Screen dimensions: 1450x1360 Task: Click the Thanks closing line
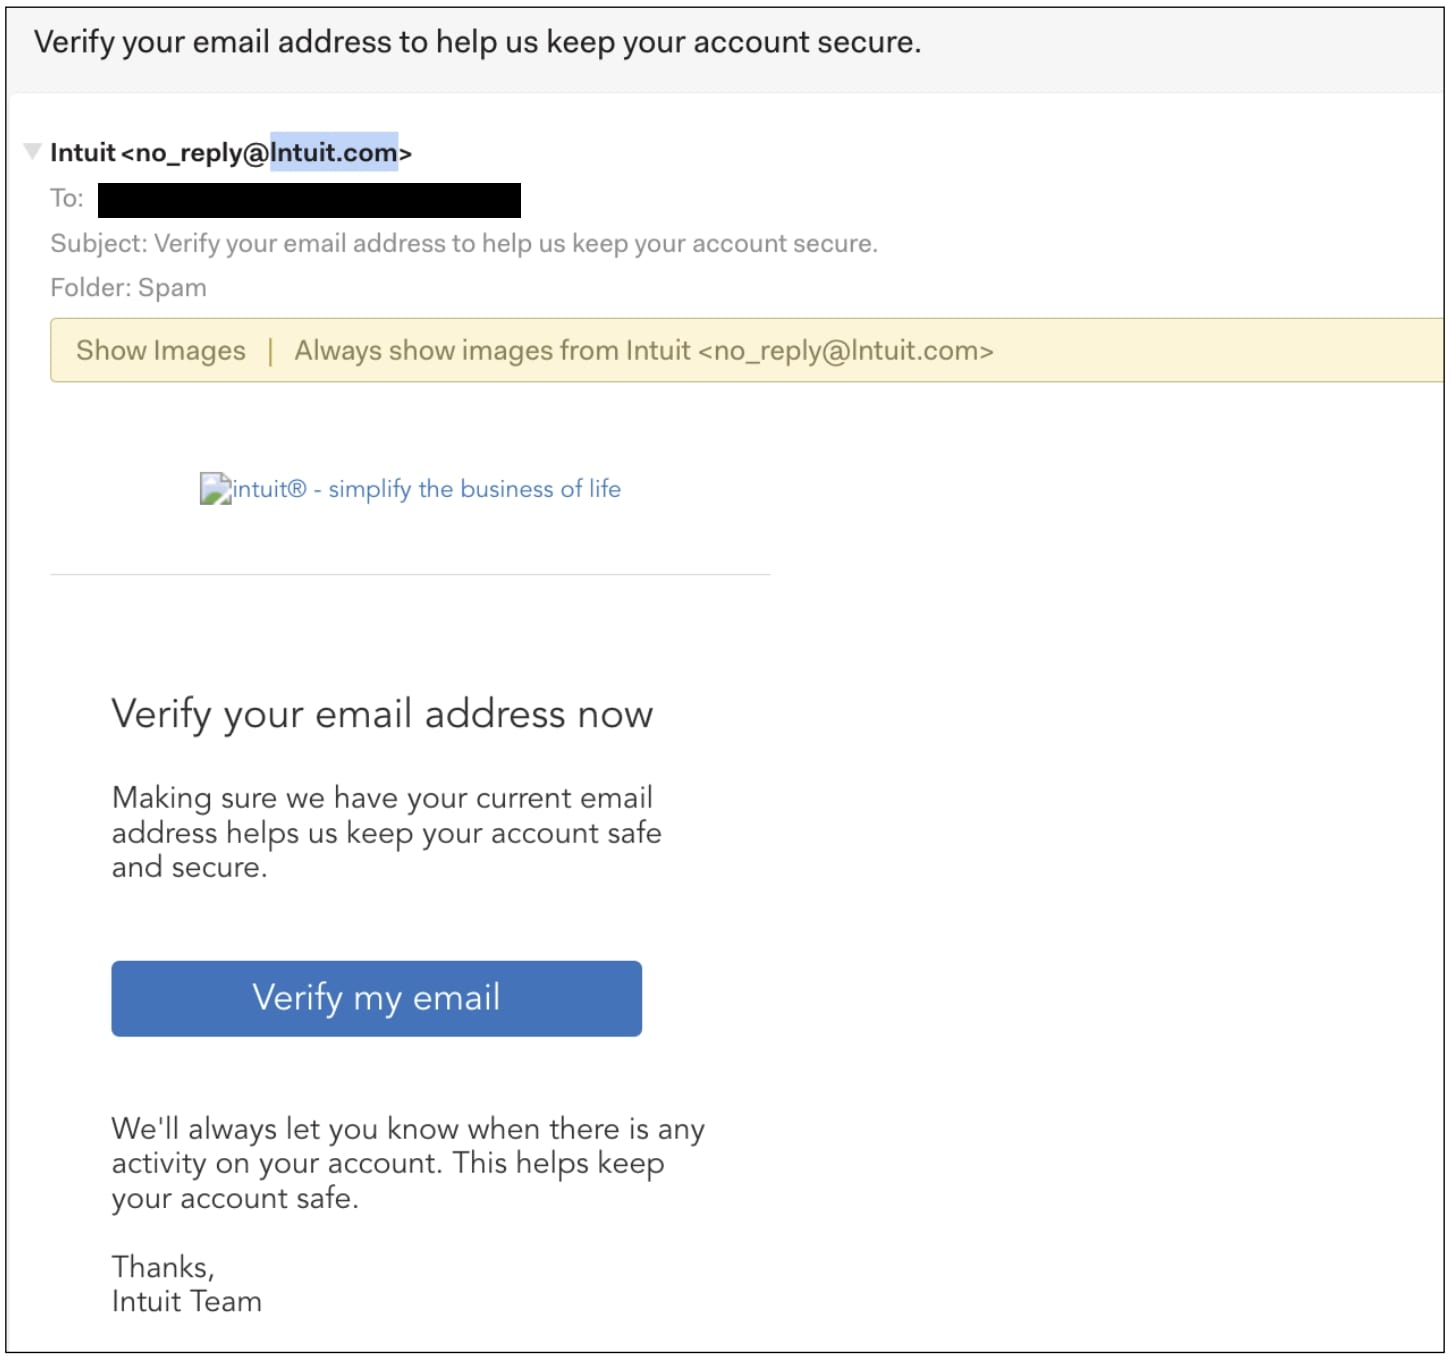[162, 1265]
